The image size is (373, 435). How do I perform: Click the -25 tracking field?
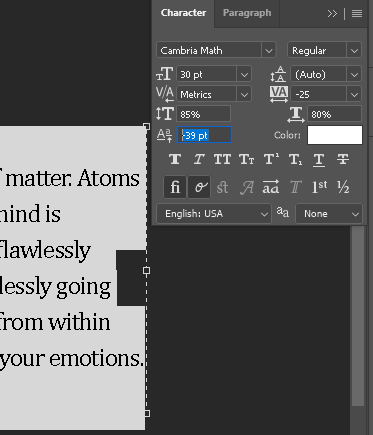point(318,94)
